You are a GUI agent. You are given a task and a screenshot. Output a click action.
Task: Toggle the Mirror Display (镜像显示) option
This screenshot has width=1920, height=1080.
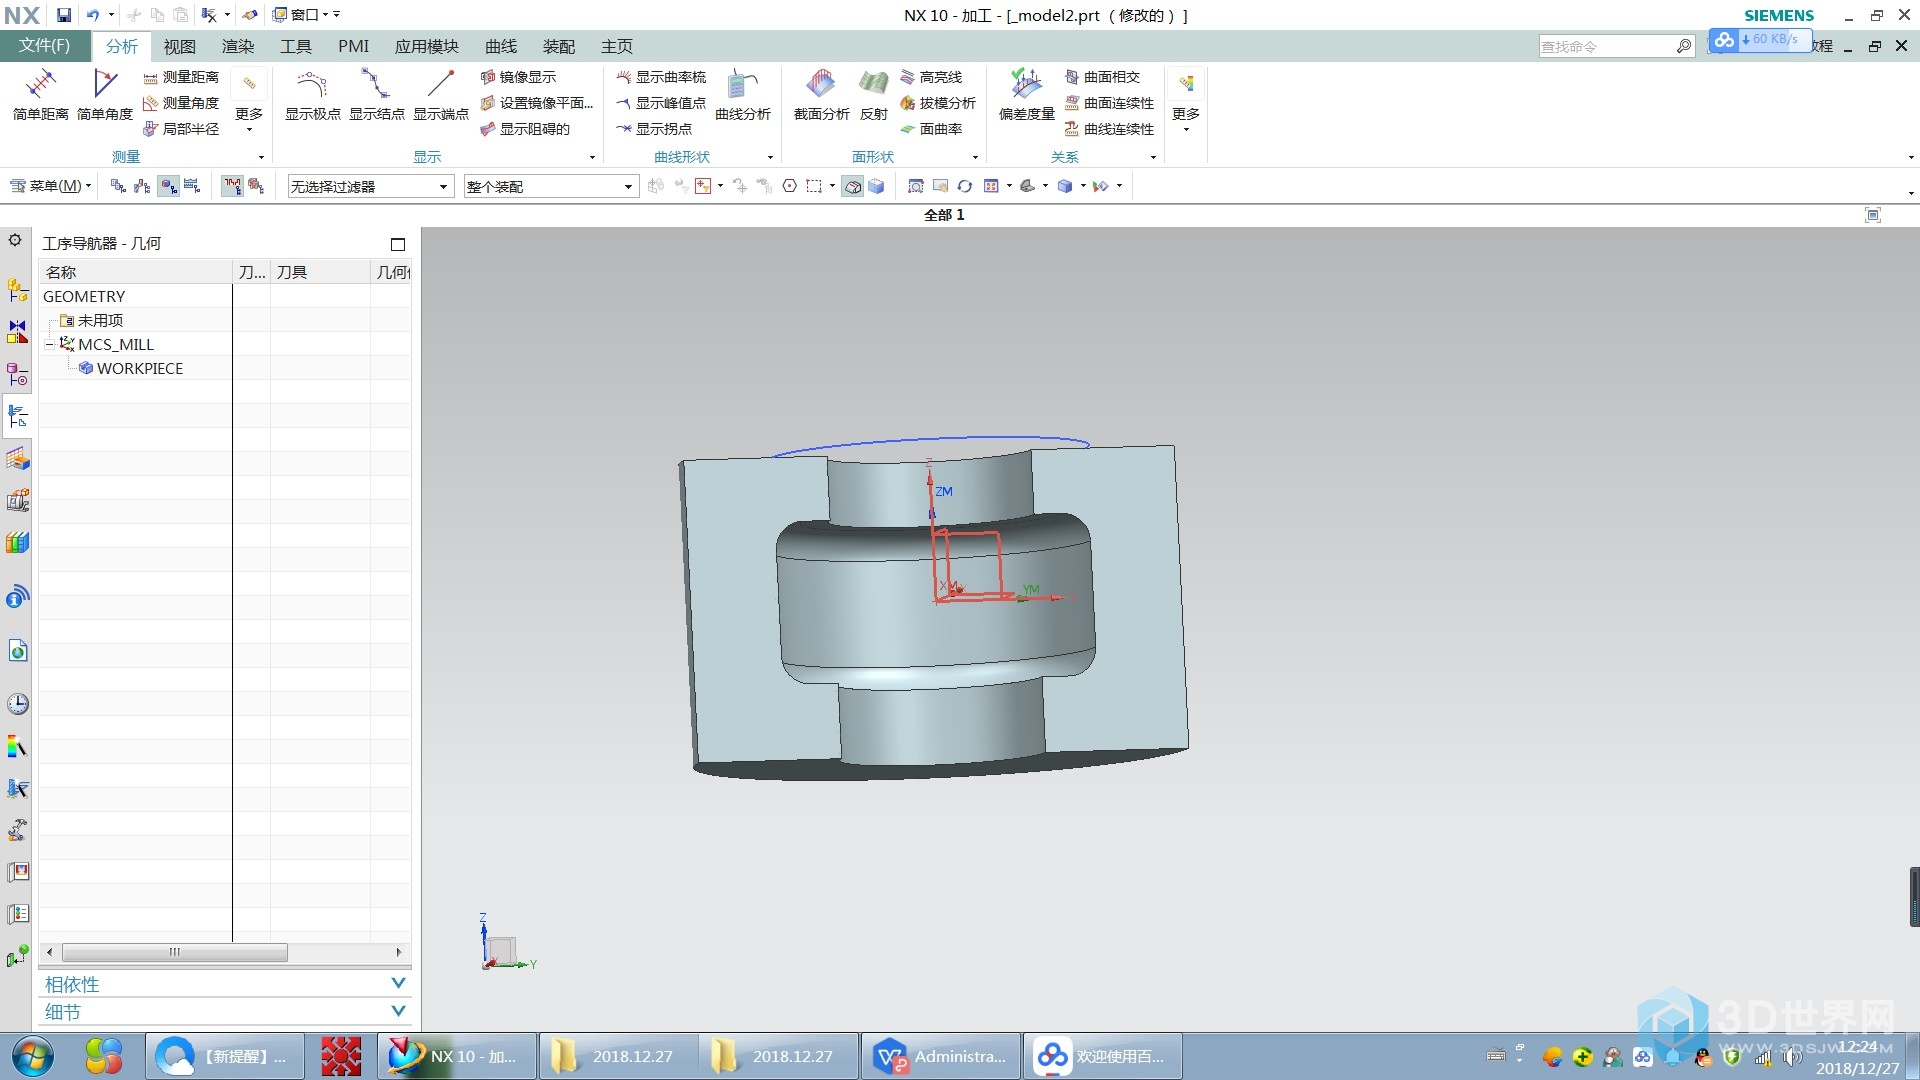coord(518,77)
